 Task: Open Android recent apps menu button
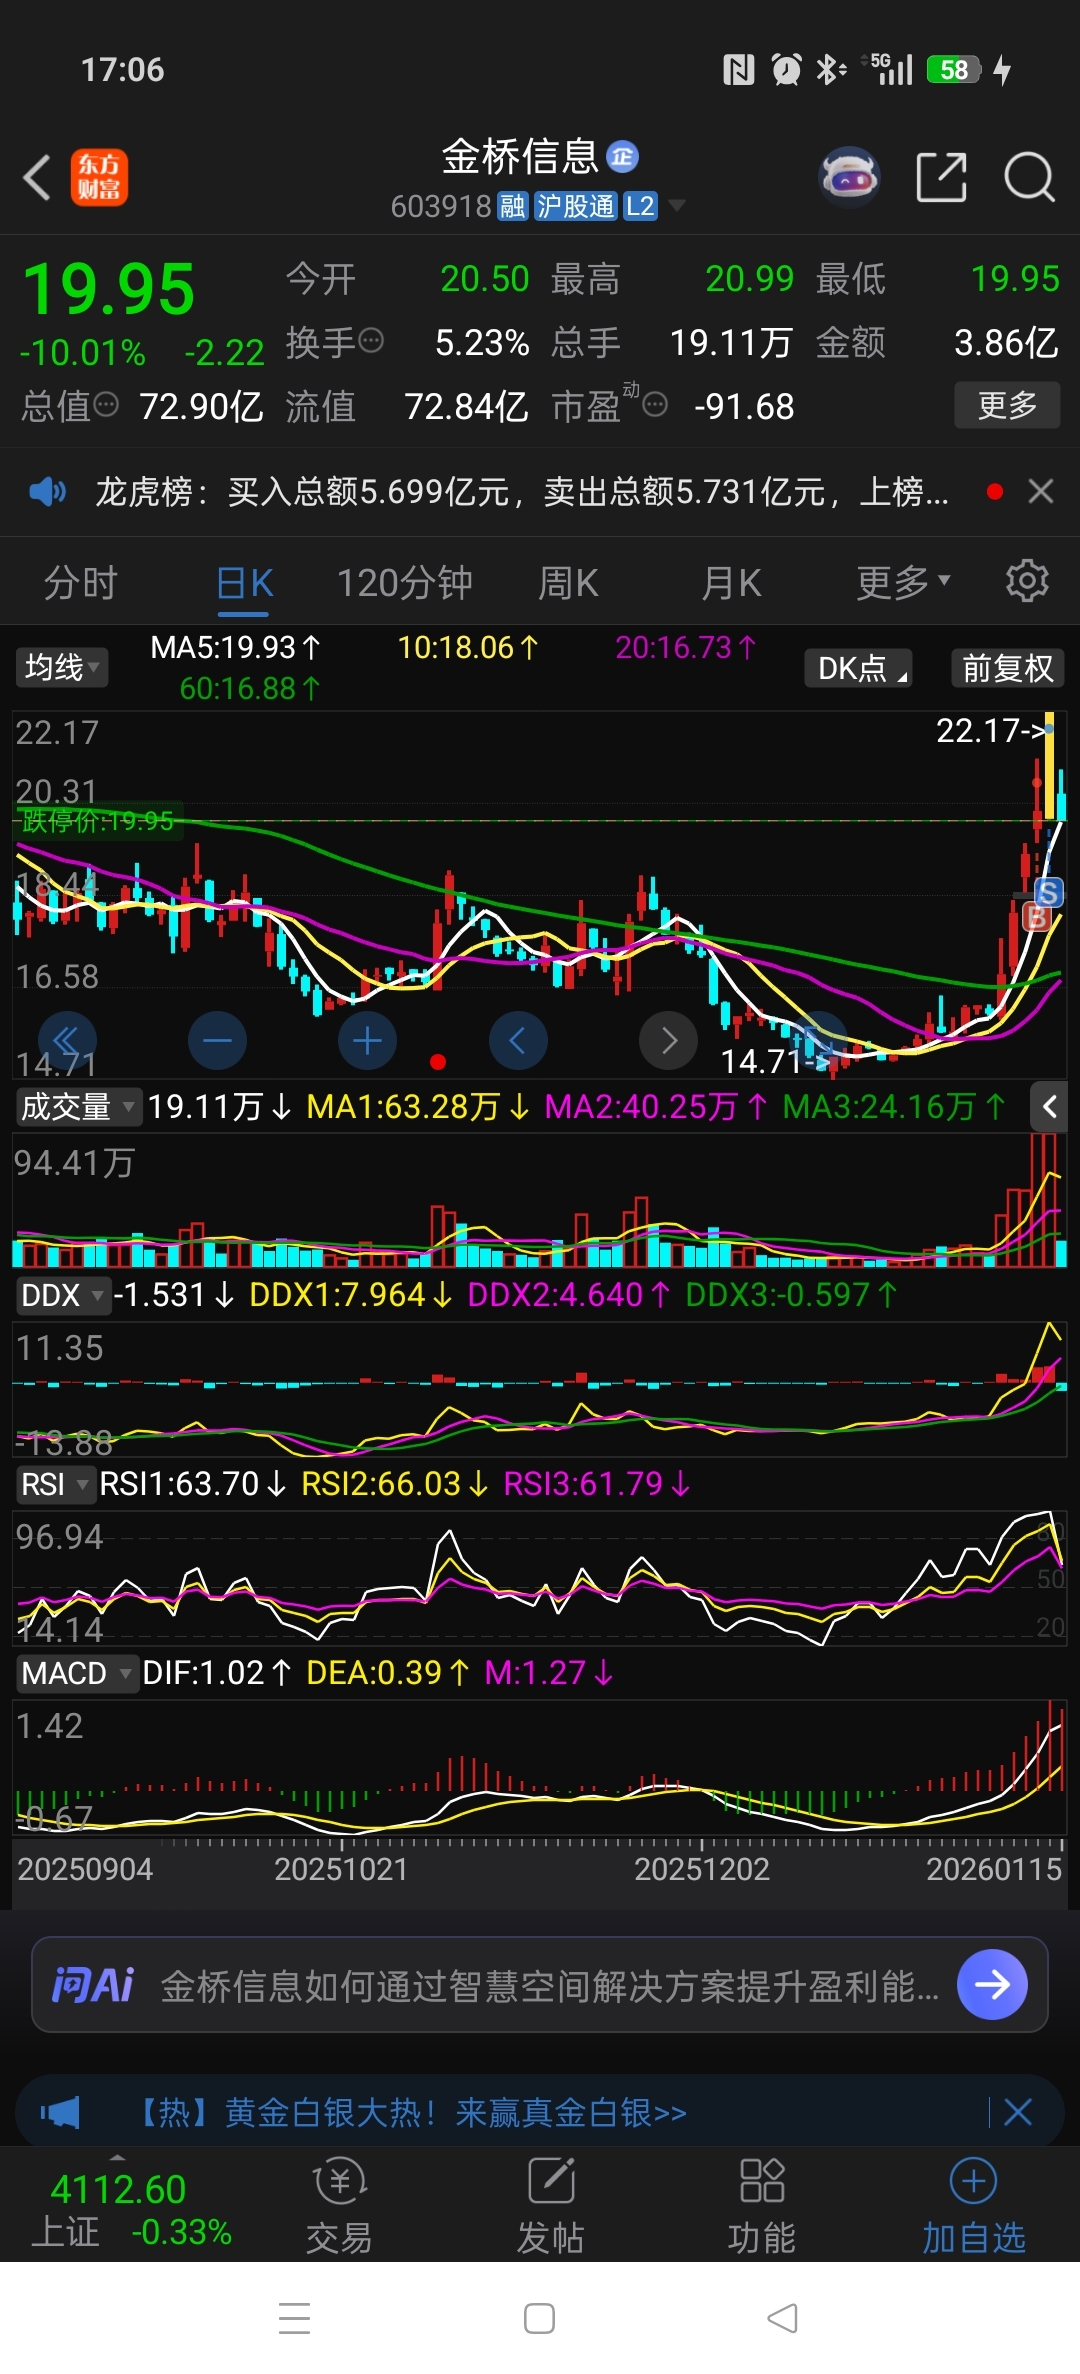294,2318
